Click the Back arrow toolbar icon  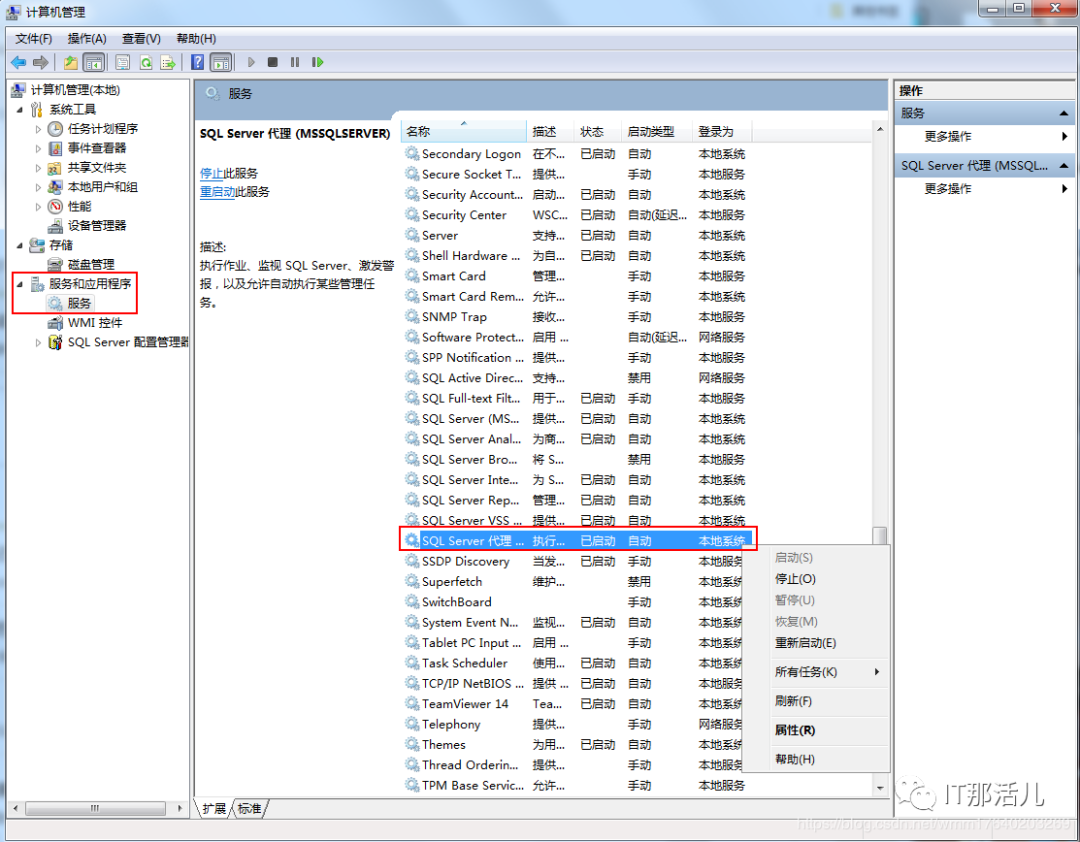click(x=19, y=63)
